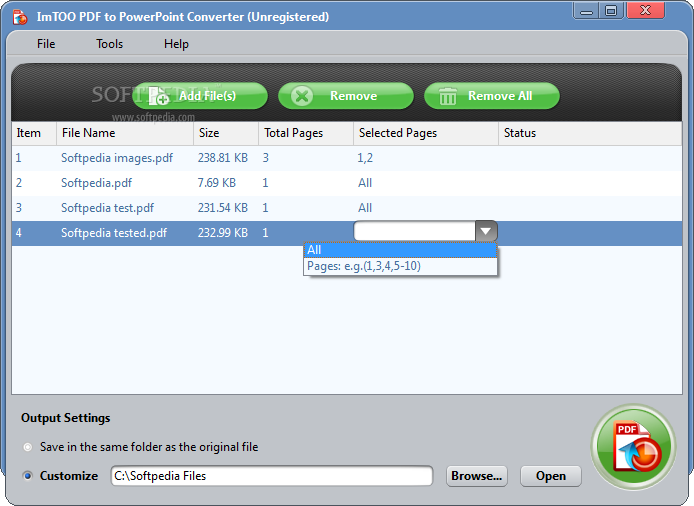Minimize the converter window
694x506 pixels.
(x=586, y=11)
